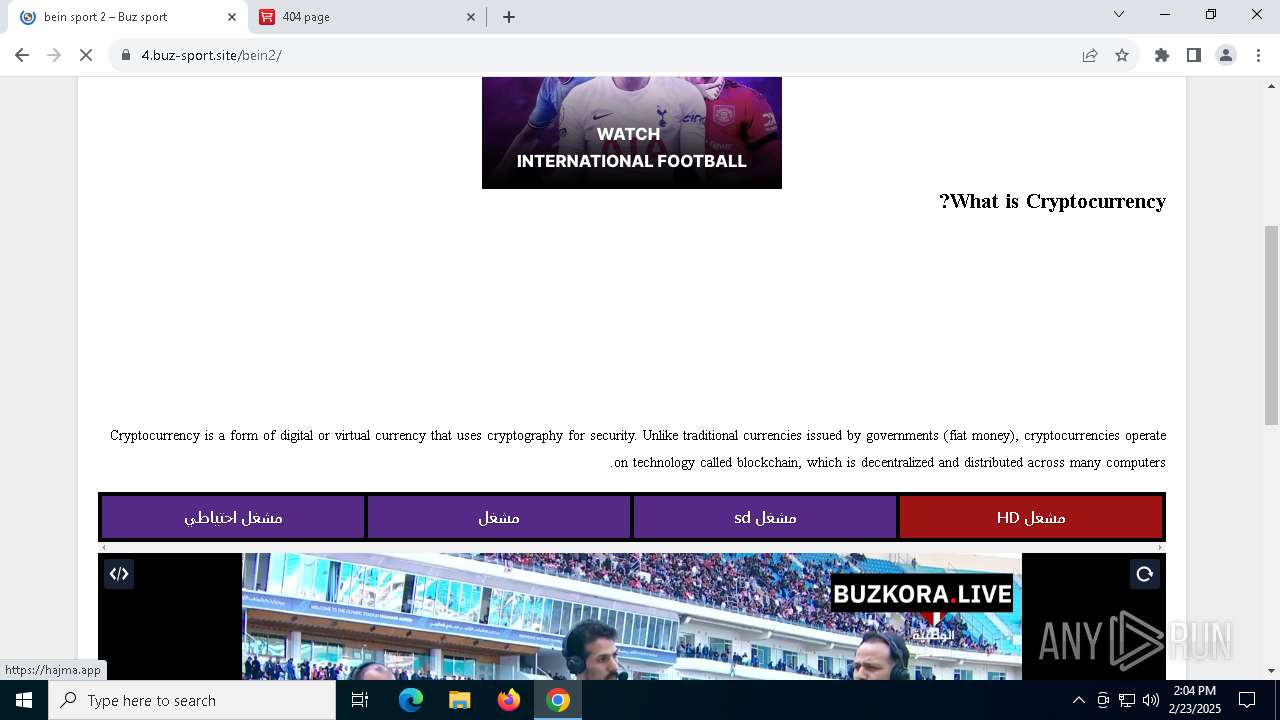
Task: Open Watch International Football banner
Action: coord(632,132)
